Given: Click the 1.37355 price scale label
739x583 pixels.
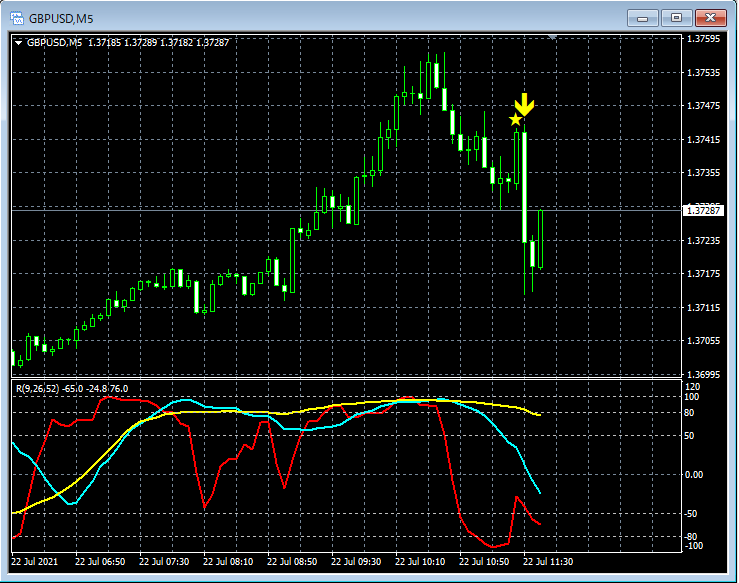Looking at the screenshot, I should pyautogui.click(x=703, y=172).
